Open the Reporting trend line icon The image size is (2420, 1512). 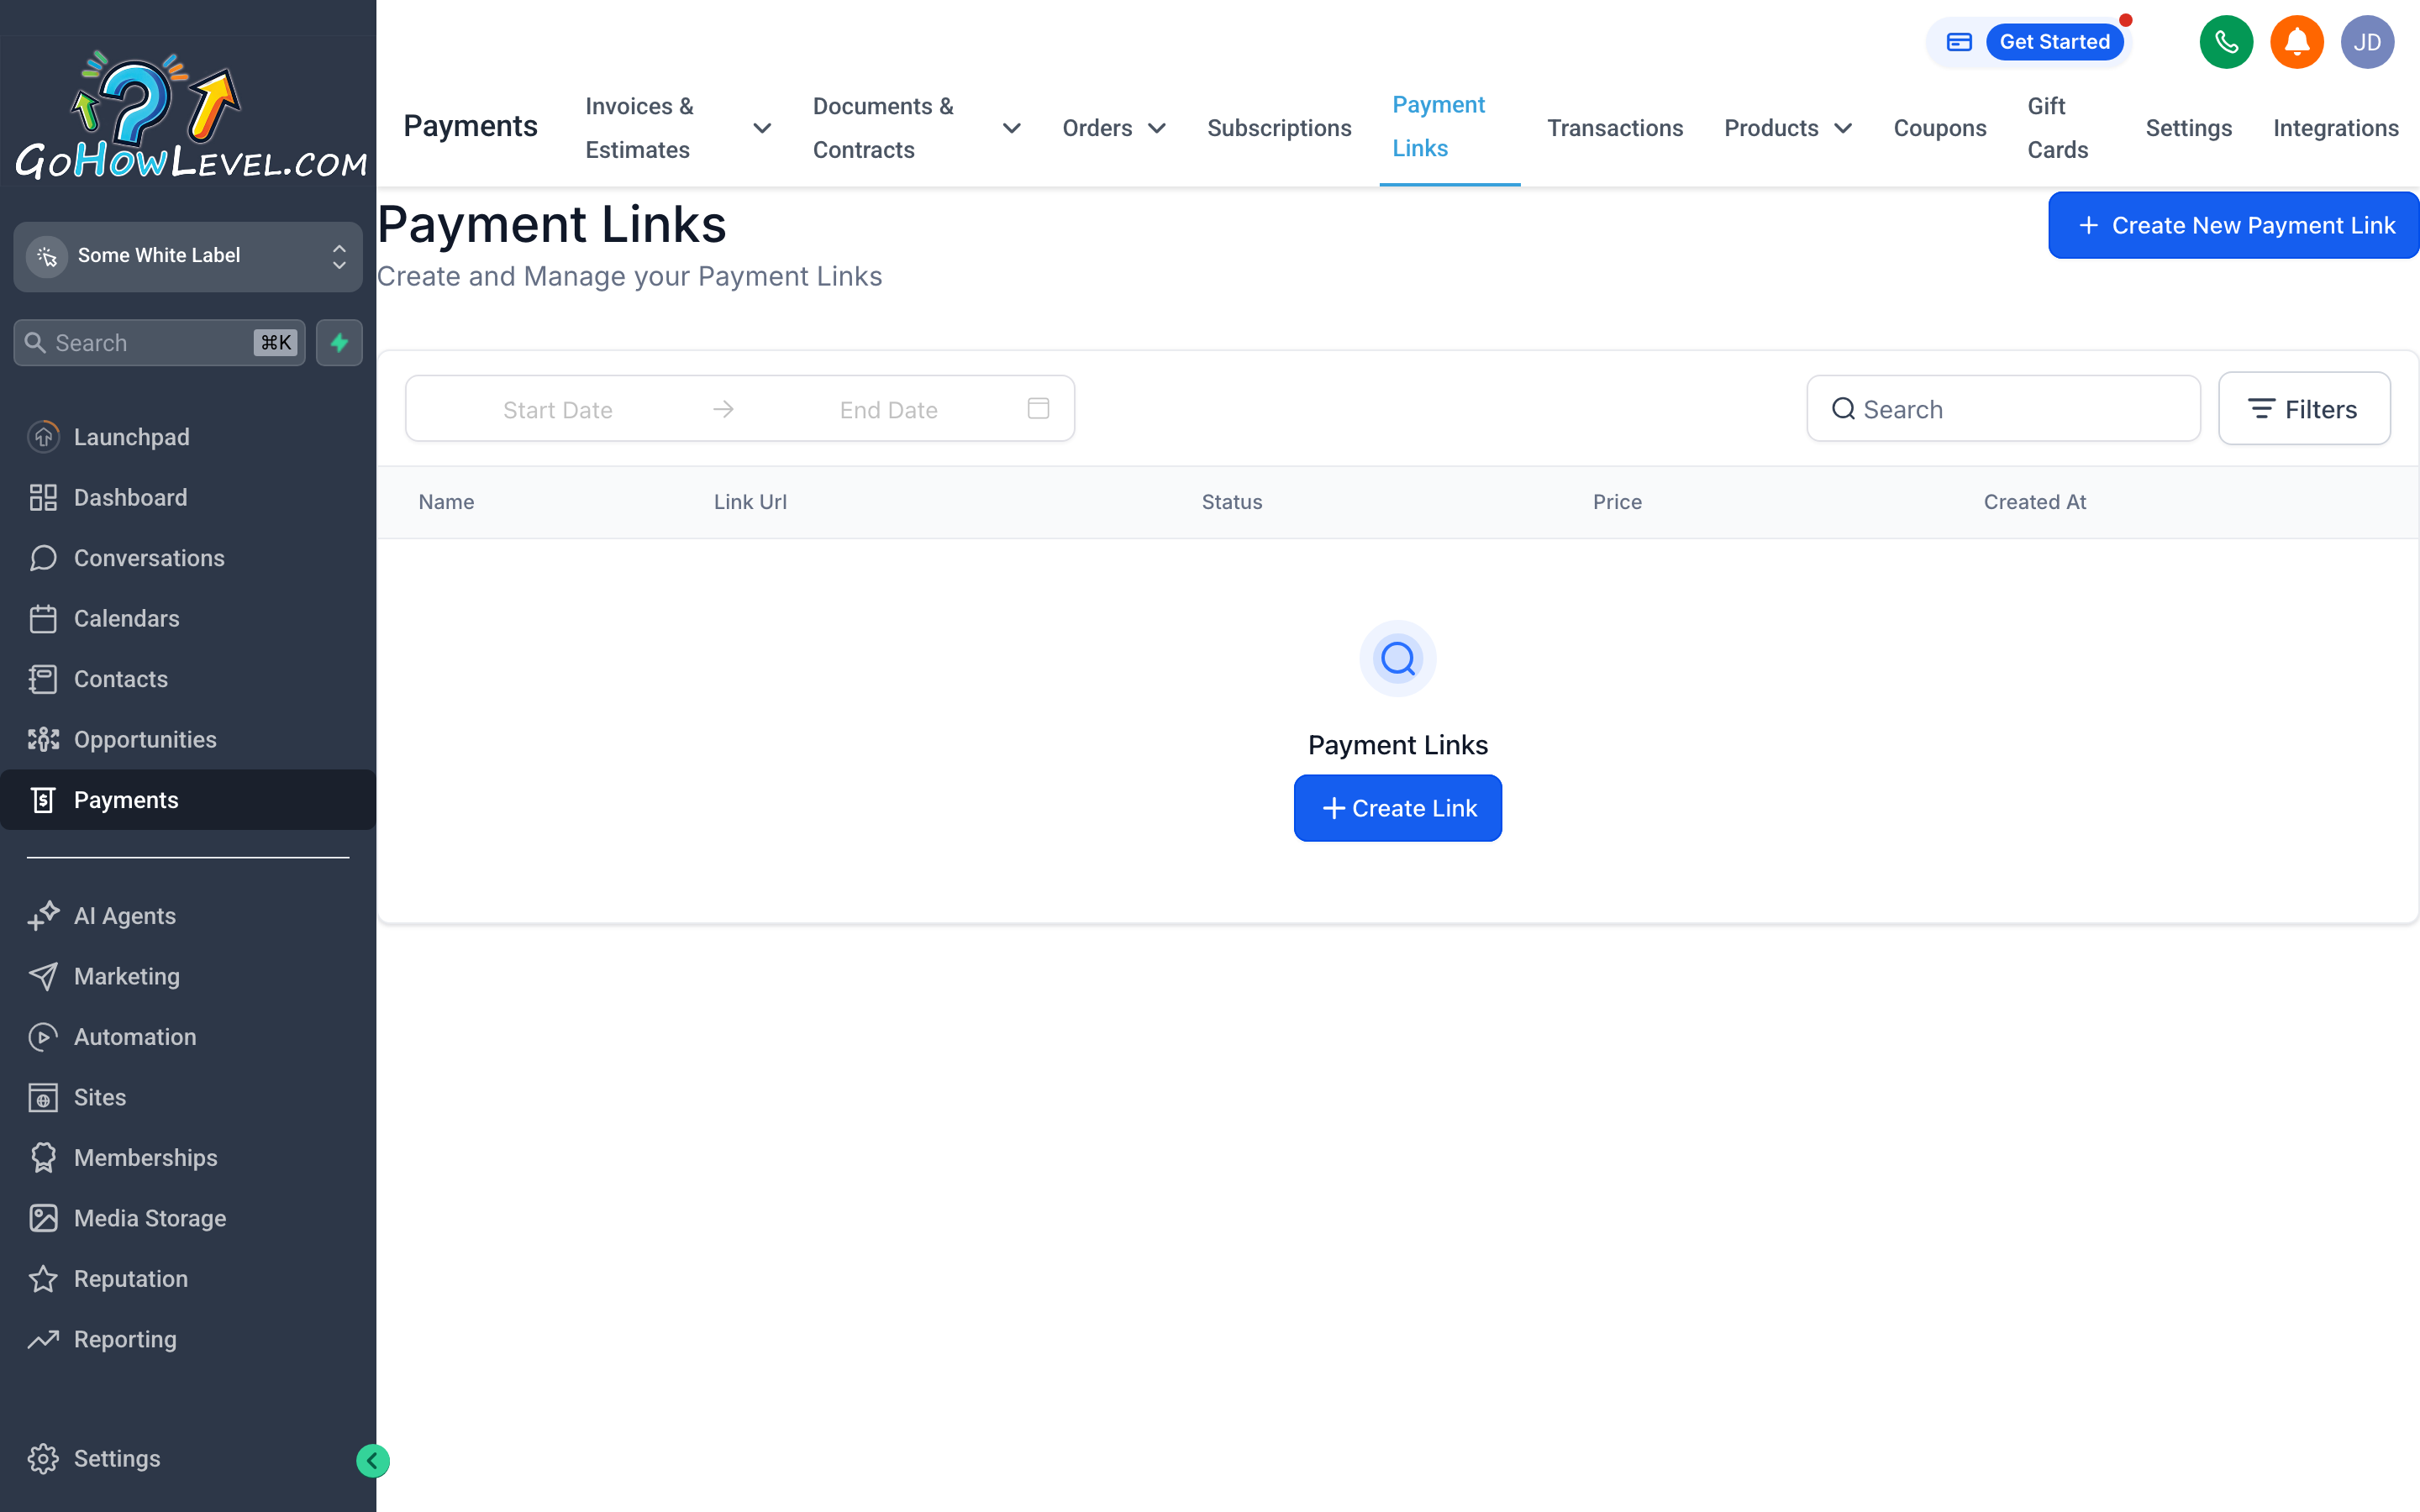click(x=43, y=1339)
